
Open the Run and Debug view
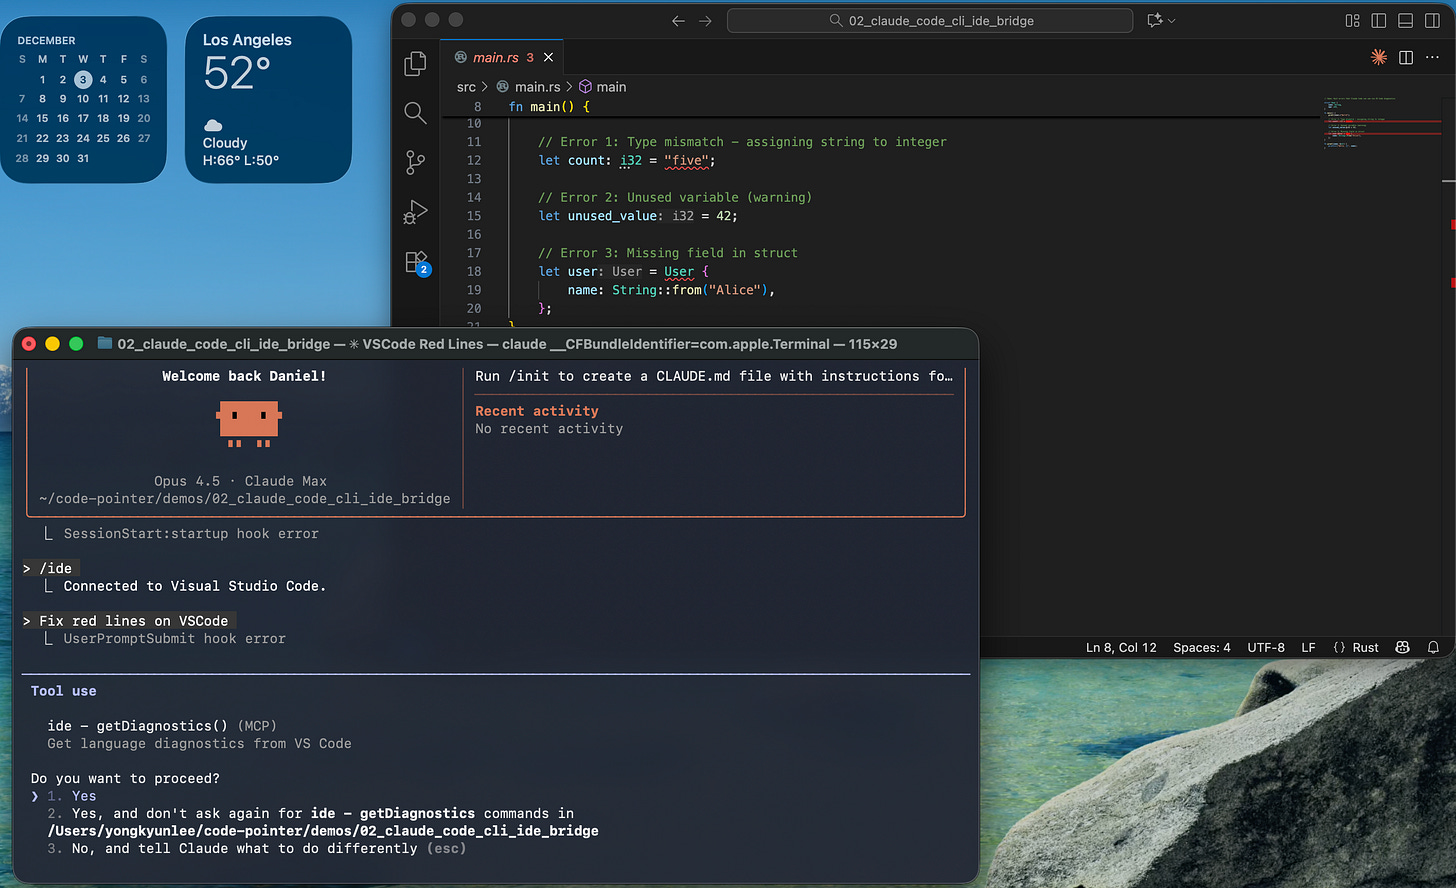(x=415, y=212)
